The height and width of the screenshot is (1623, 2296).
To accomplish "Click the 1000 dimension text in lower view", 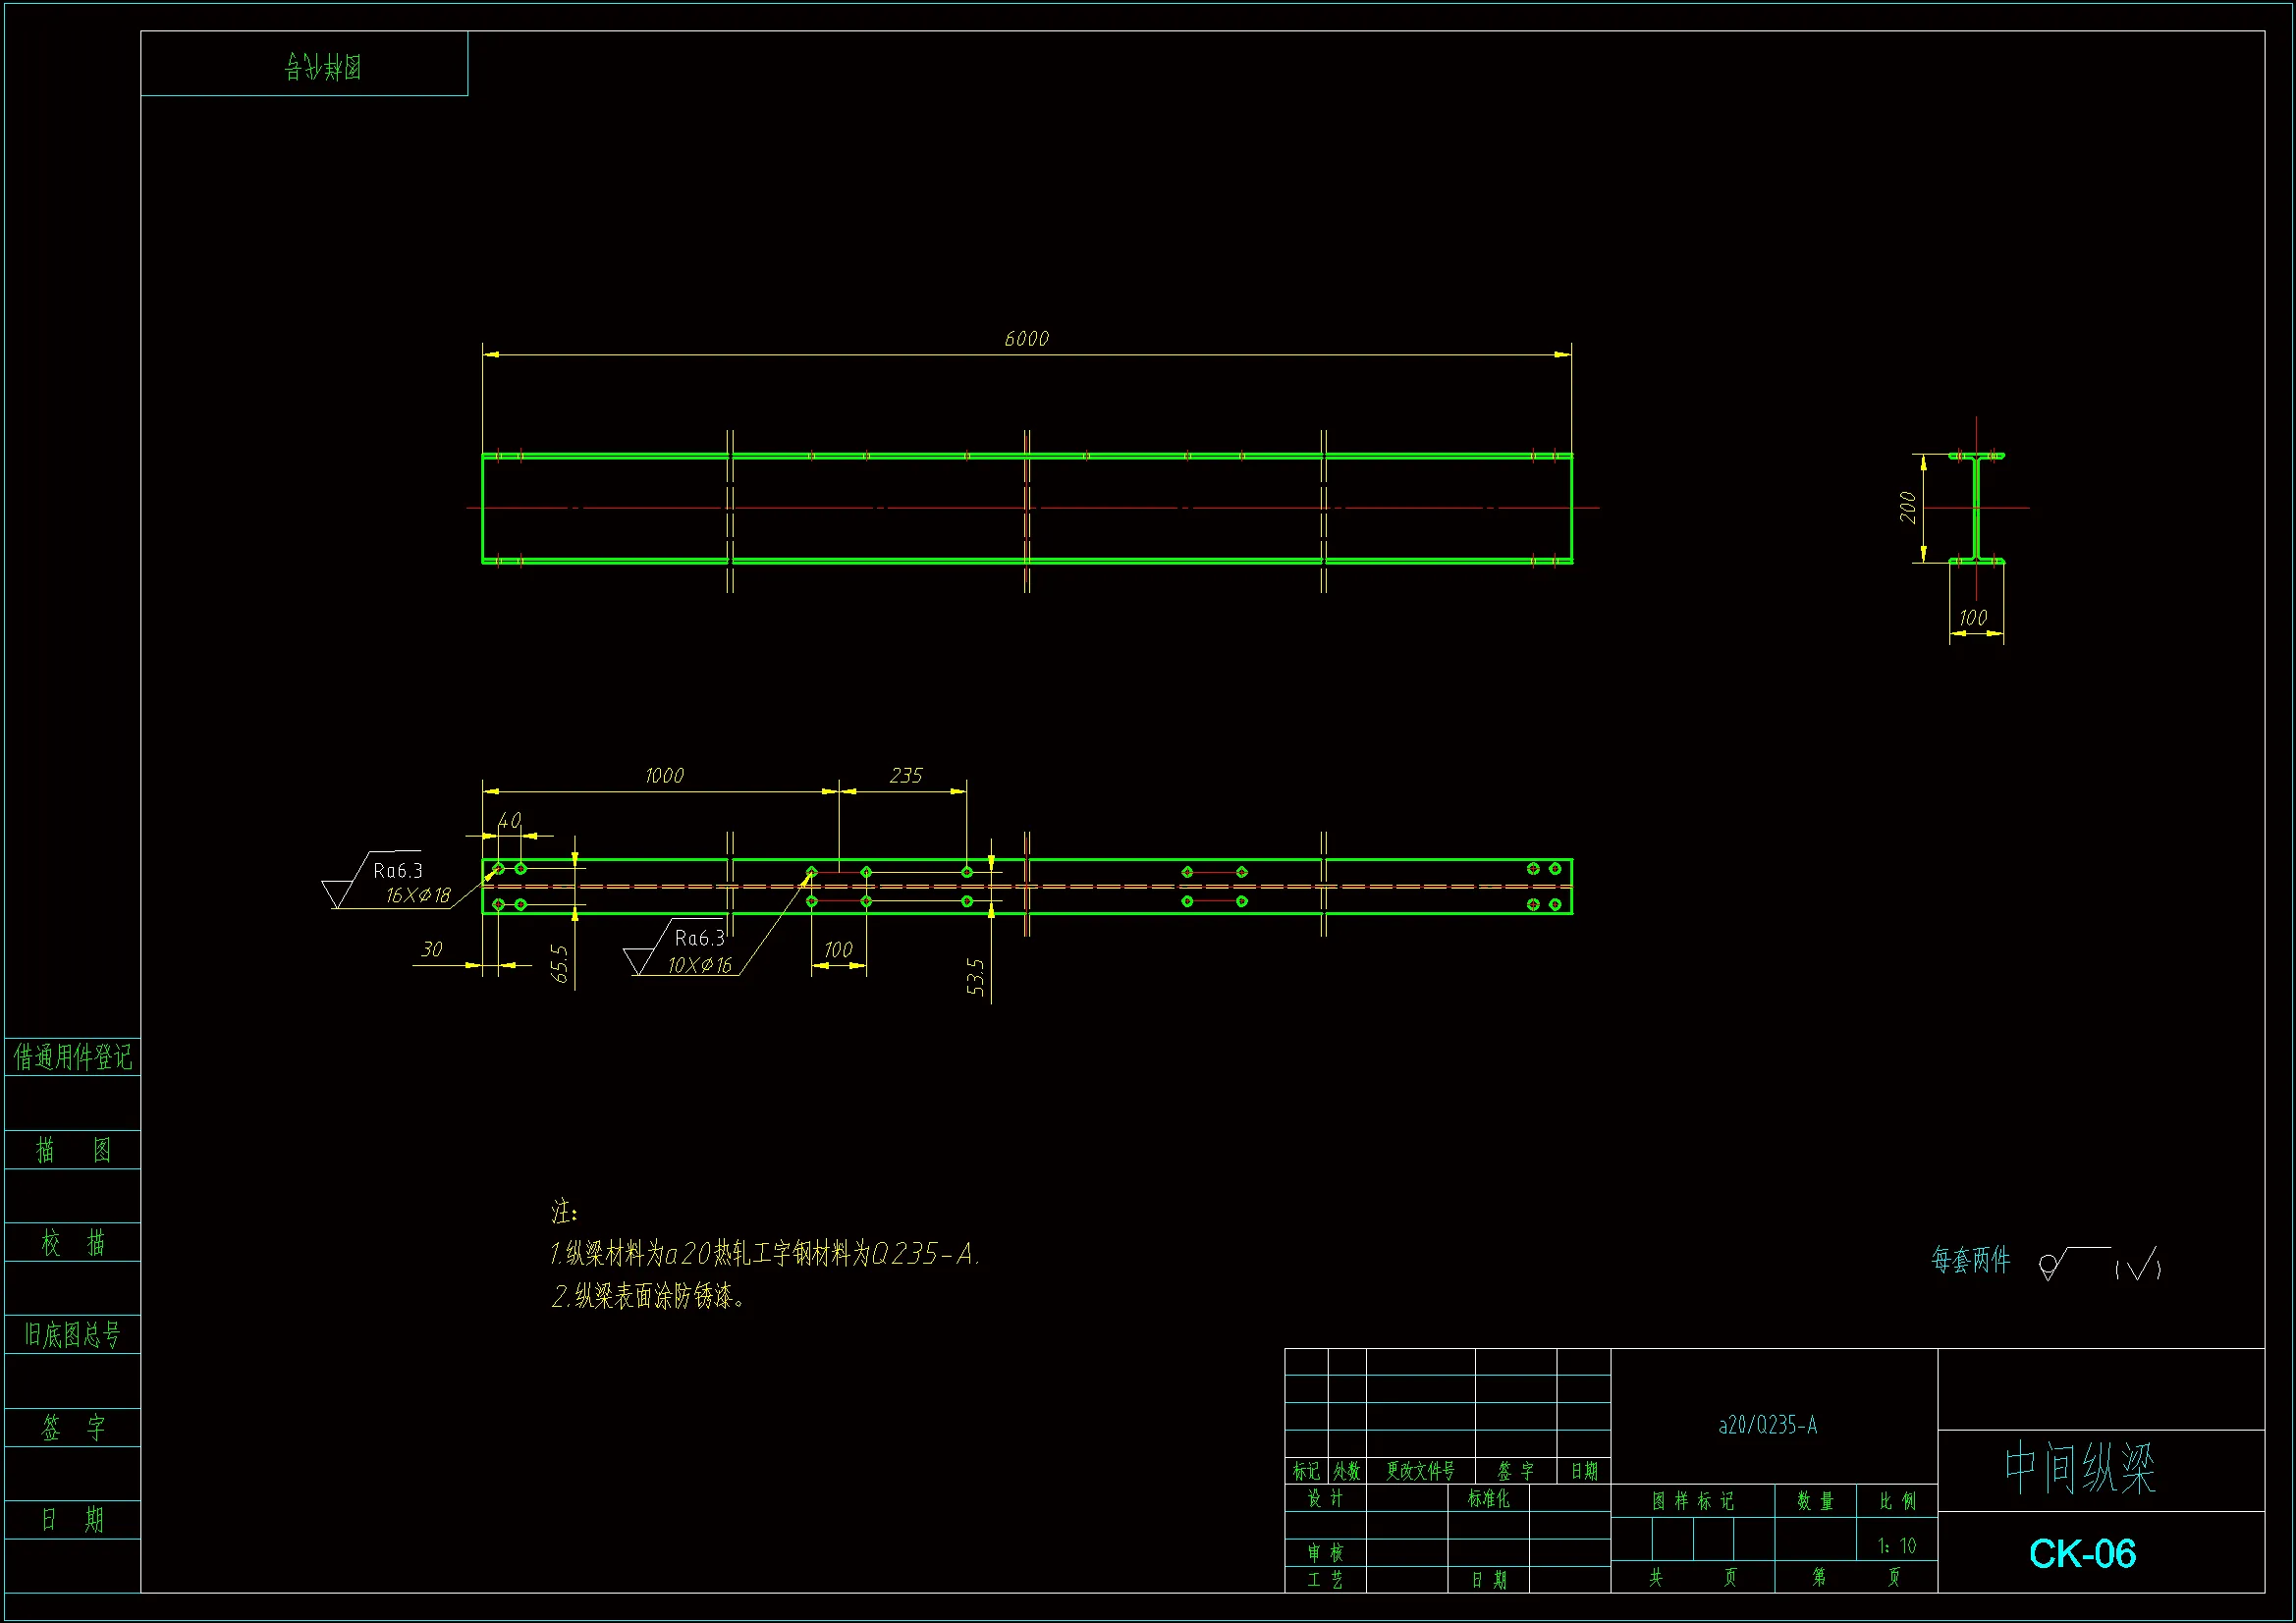I will (x=663, y=776).
